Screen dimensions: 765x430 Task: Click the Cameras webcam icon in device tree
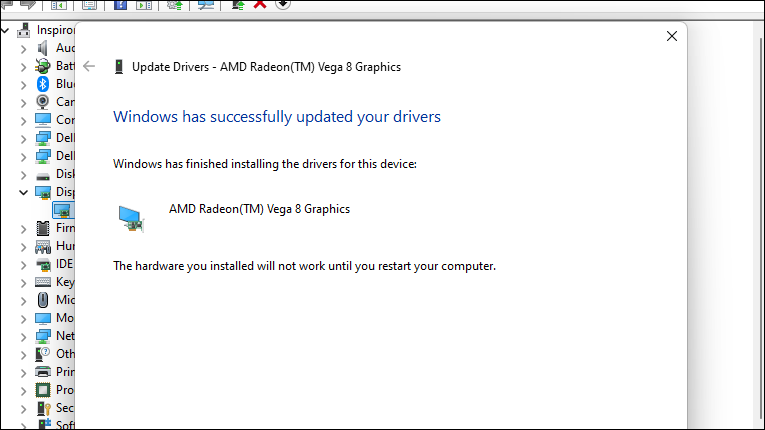43,102
